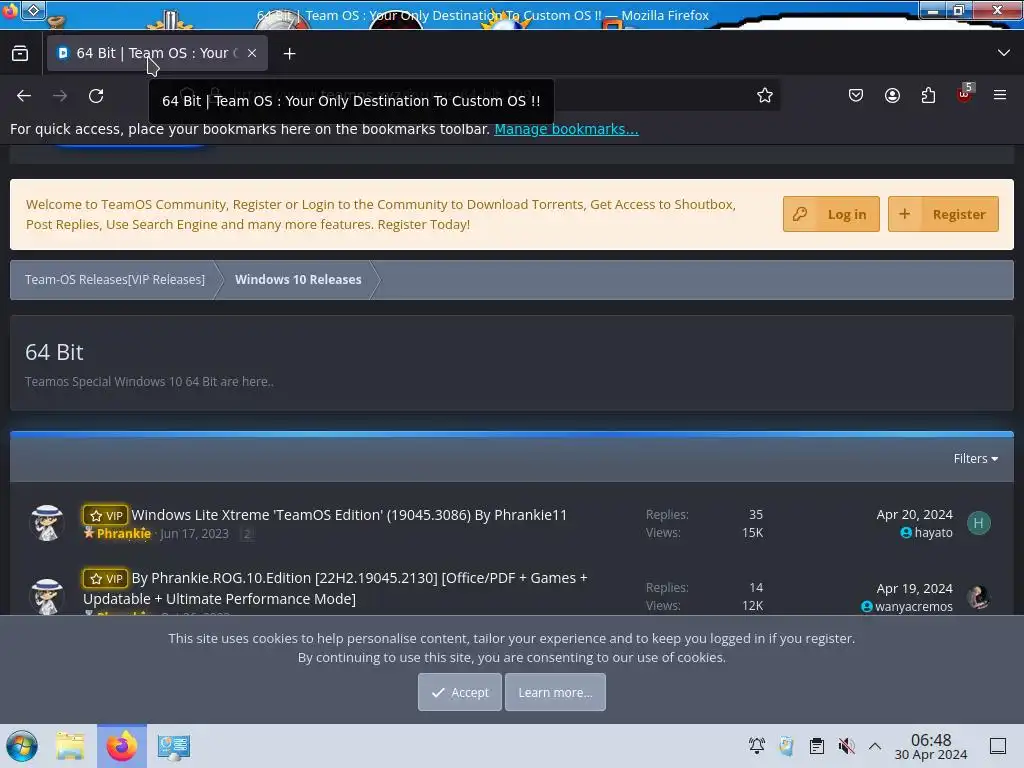This screenshot has width=1024, height=768.
Task: Open the notifications bell tray icon
Action: 756,746
